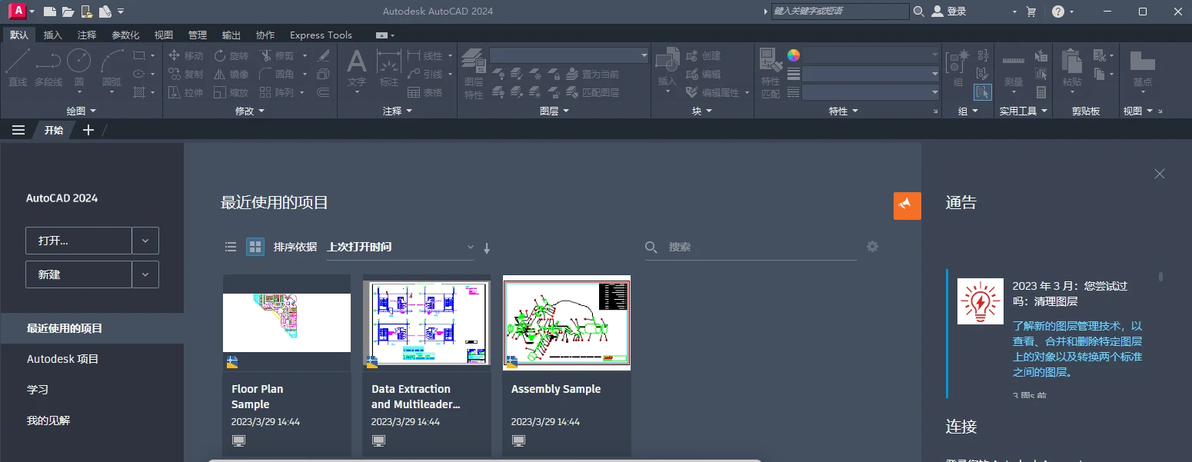Open the 学习 (Learn) section in sidebar
The height and width of the screenshot is (462, 1192).
(x=38, y=389)
